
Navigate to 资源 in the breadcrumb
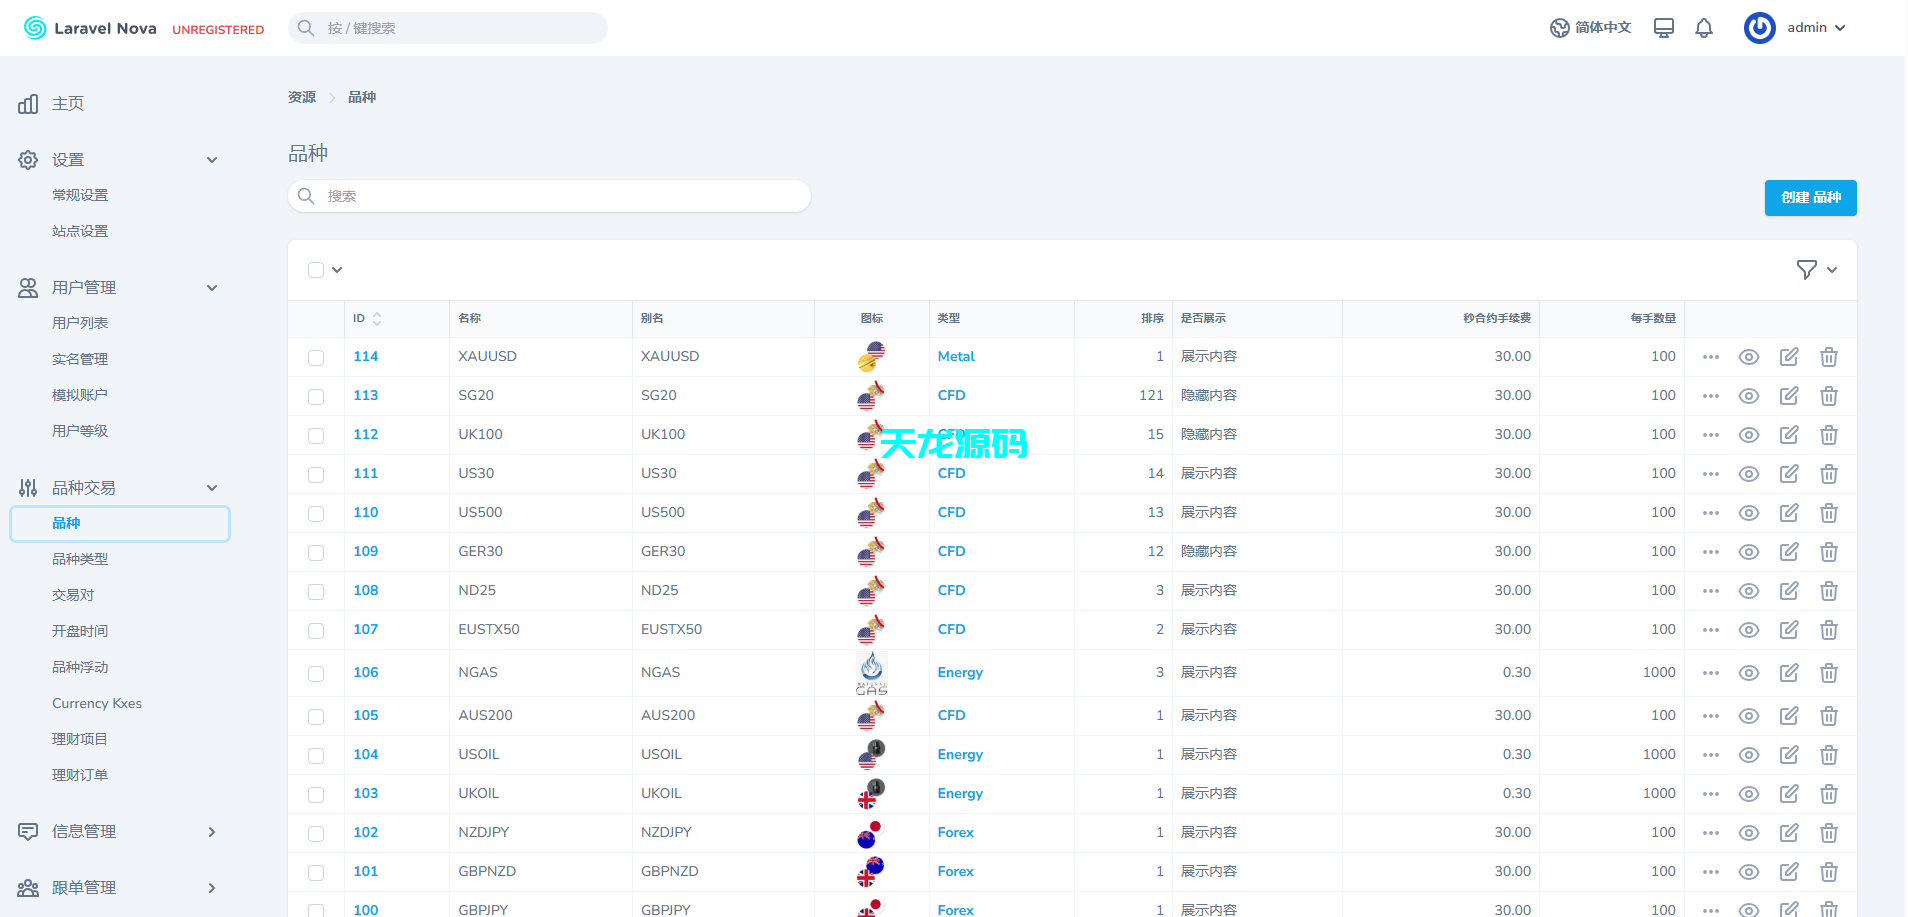click(x=302, y=96)
